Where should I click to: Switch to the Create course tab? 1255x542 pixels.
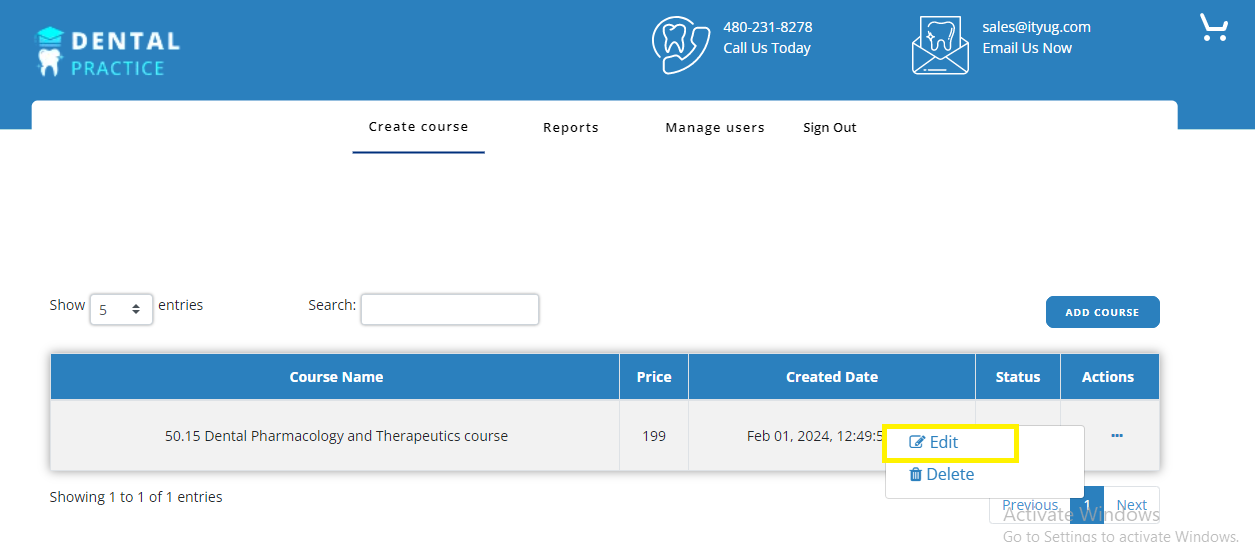pos(418,127)
